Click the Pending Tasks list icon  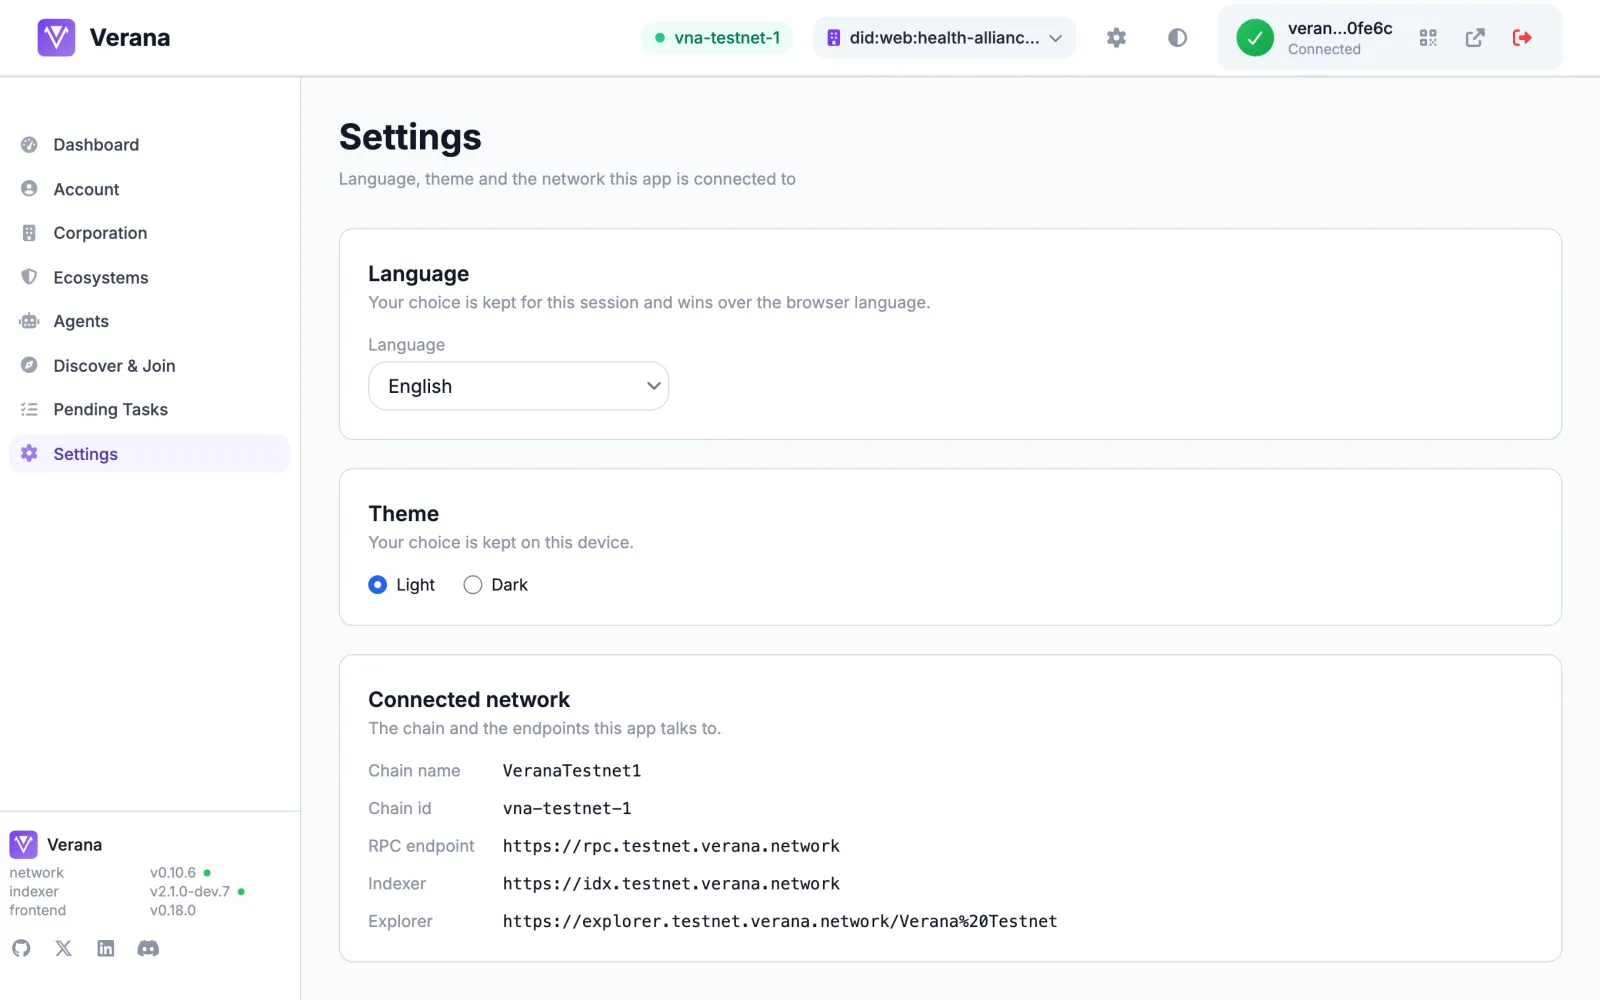tap(29, 409)
